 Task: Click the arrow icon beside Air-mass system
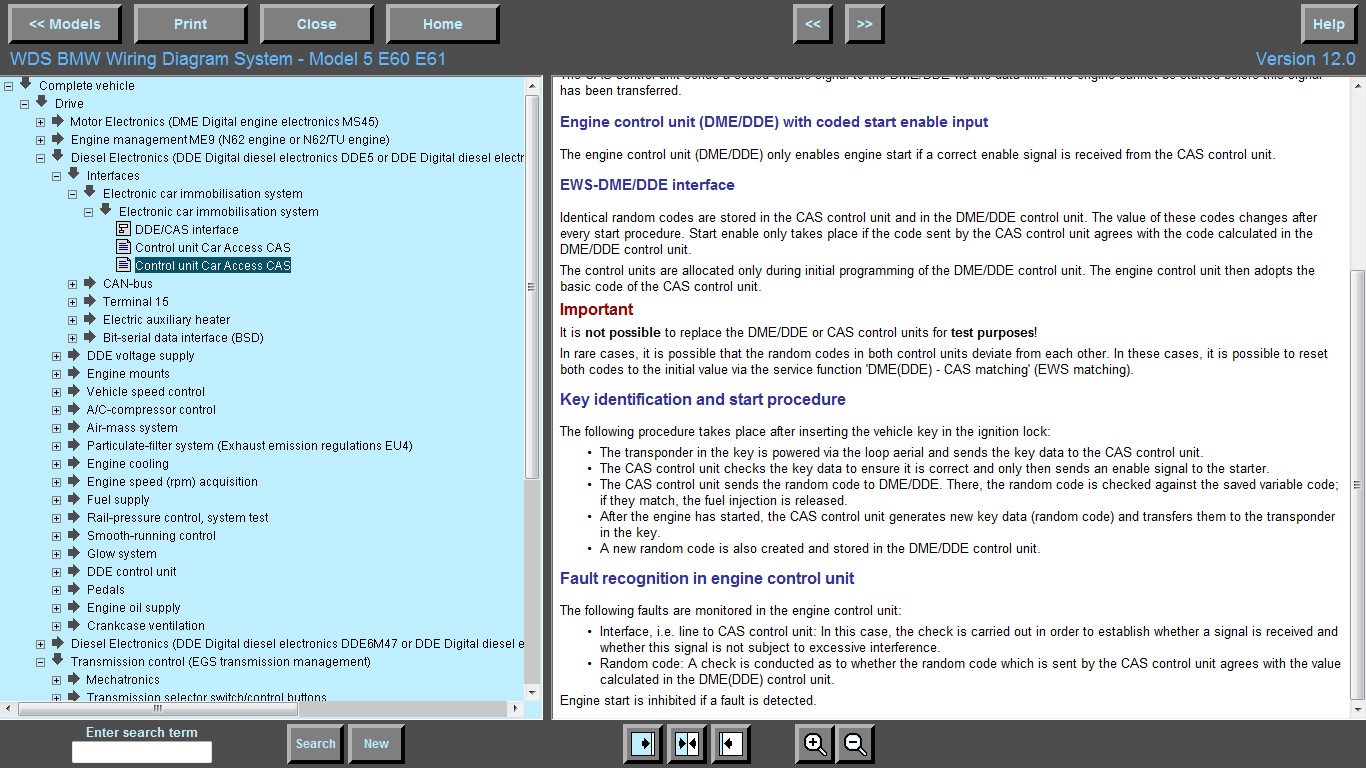tap(73, 427)
